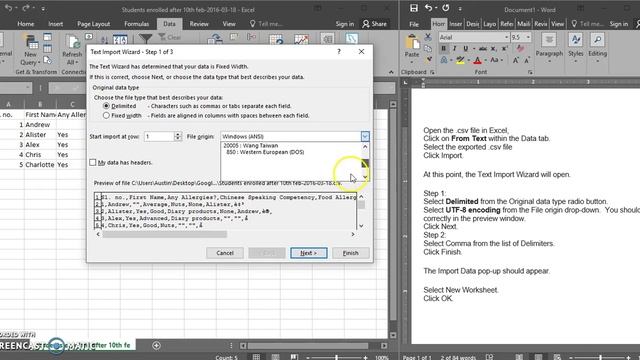The width and height of the screenshot is (640, 360).
Task: Click Sign in in Word
Action: [619, 24]
